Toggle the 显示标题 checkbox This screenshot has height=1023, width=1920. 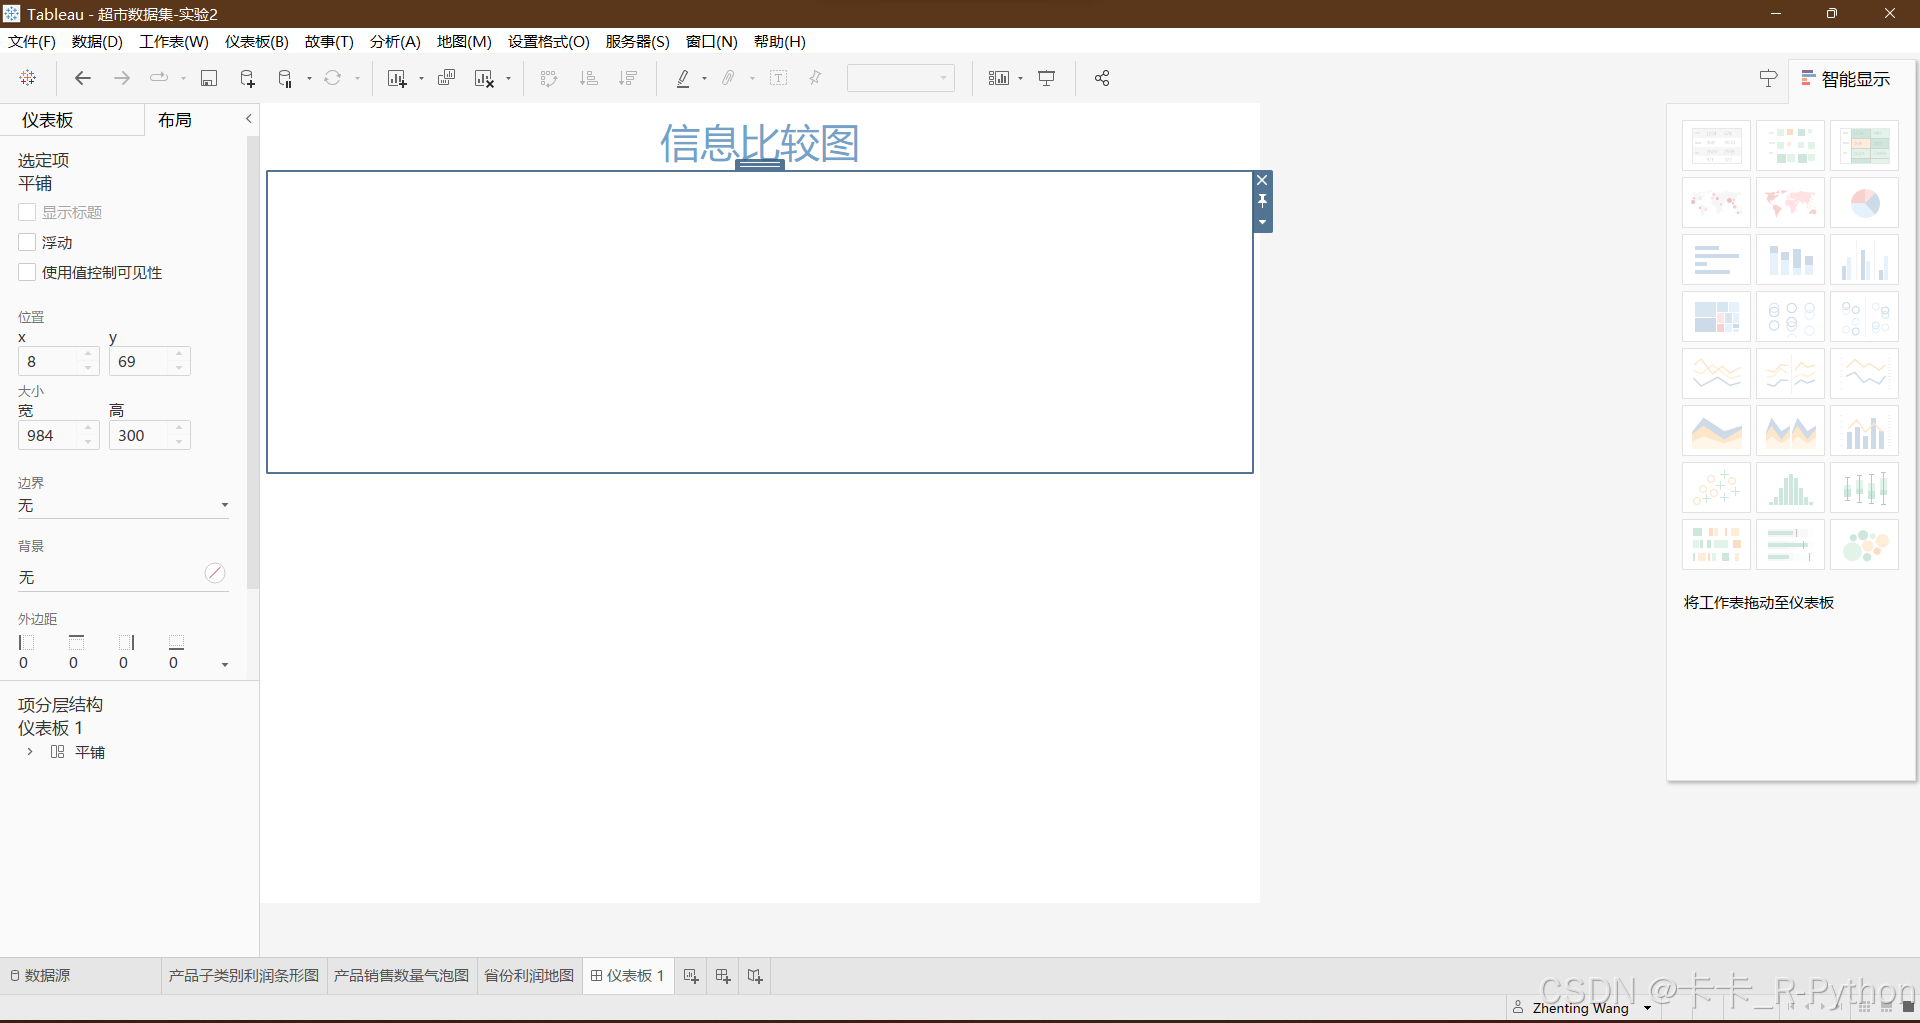tap(27, 212)
